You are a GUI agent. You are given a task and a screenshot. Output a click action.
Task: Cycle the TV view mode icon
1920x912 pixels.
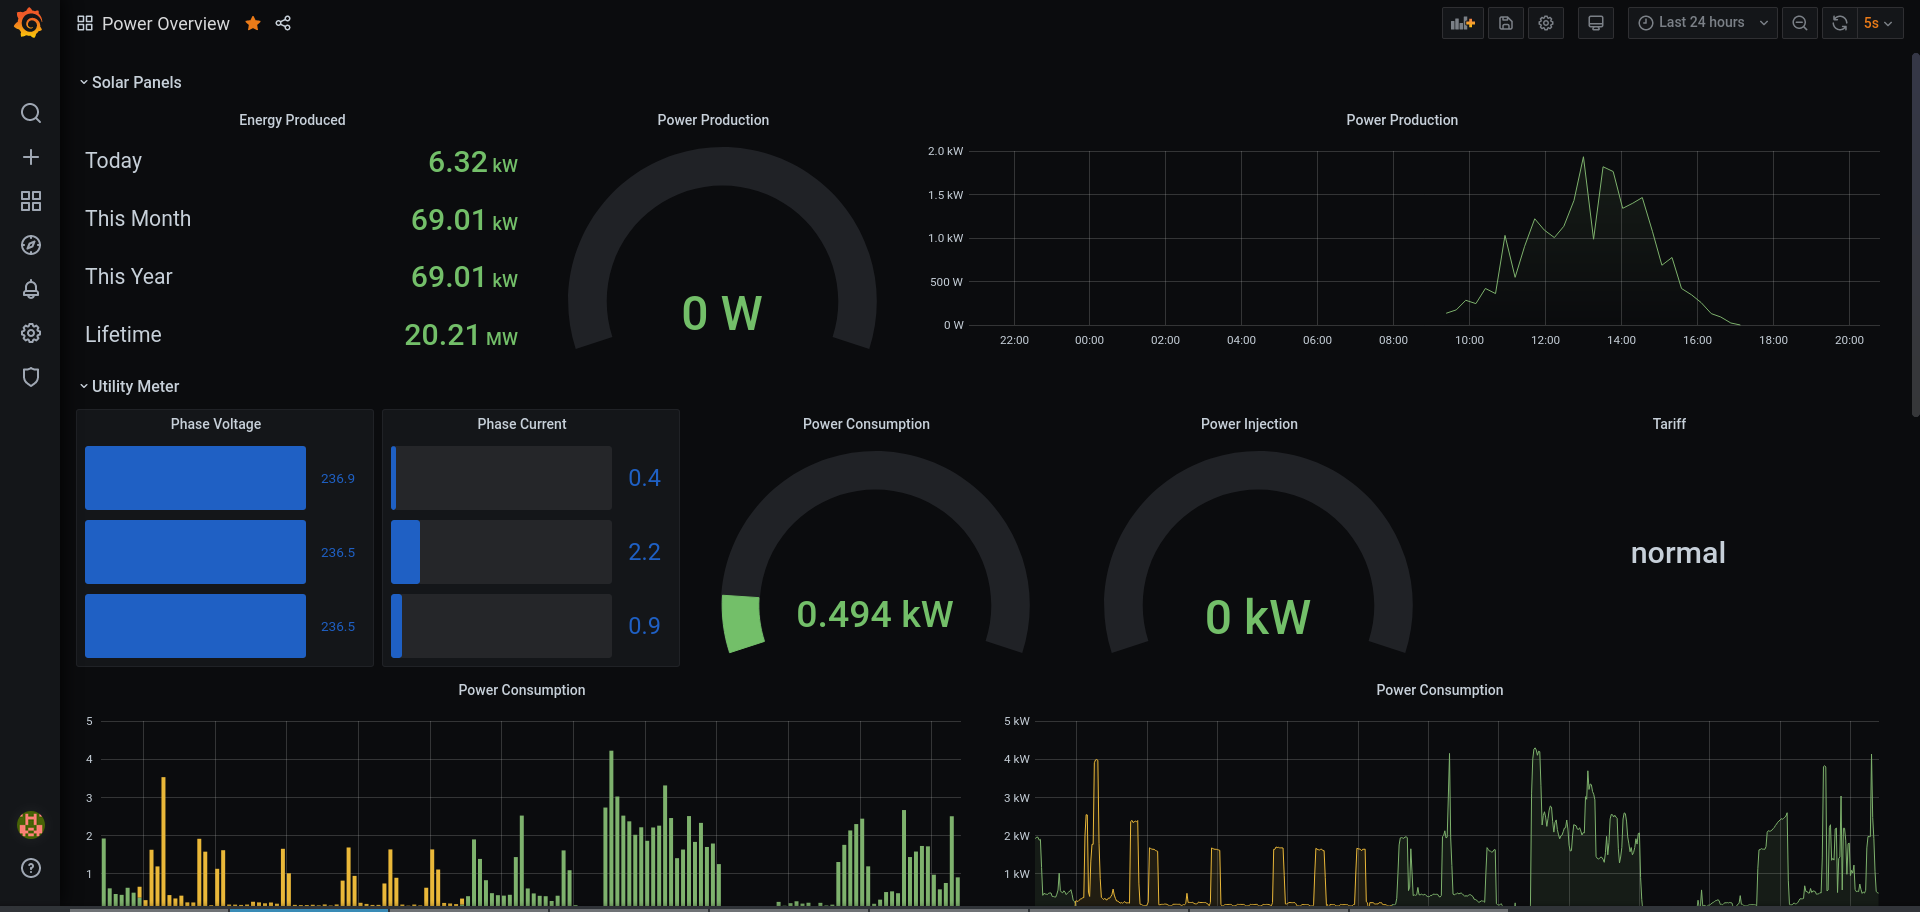coord(1595,23)
